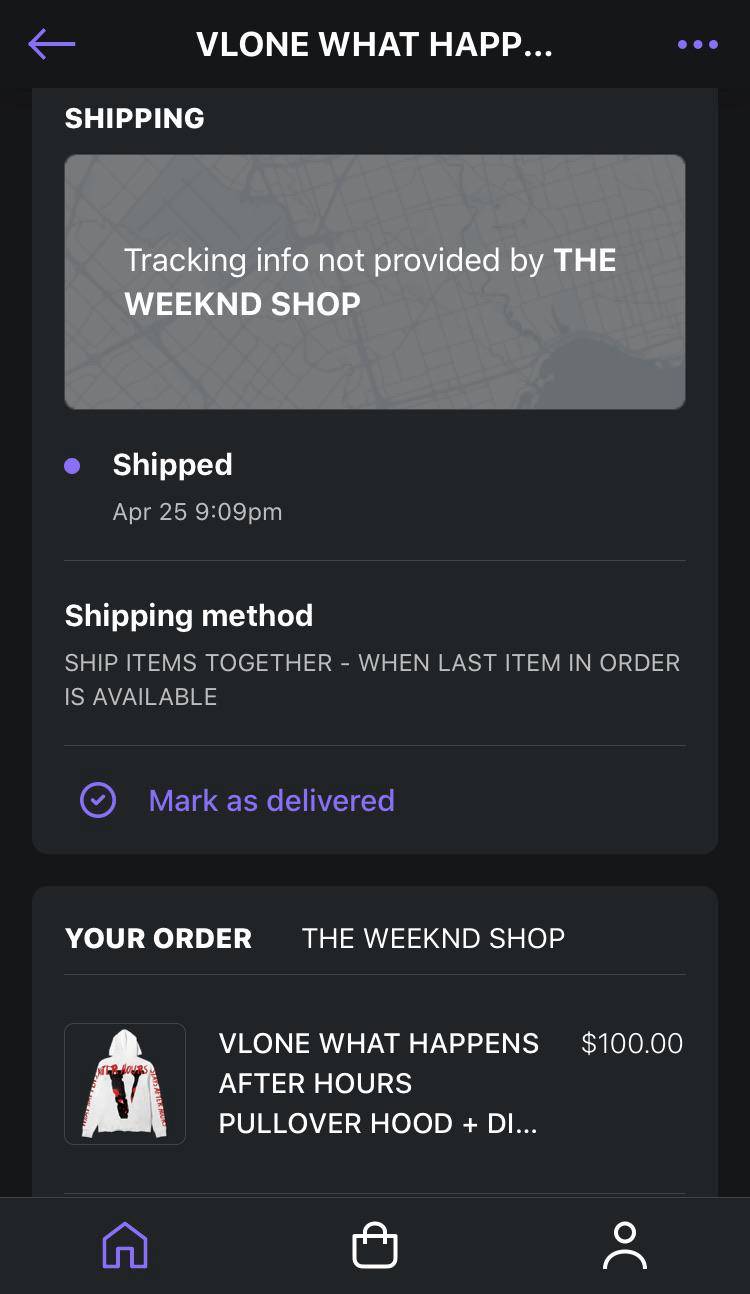This screenshot has height=1294, width=750.
Task: Click the VLONE WHAT HAPP... title bar heading
Action: pos(377,44)
